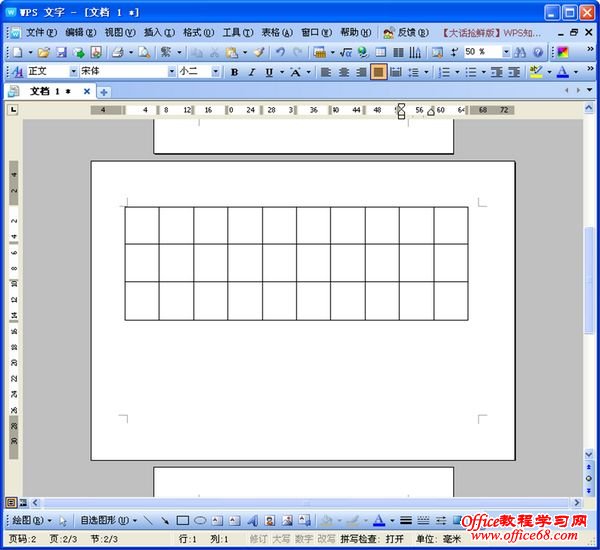The height and width of the screenshot is (550, 600).
Task: Create a new blank document
Action: [18, 52]
